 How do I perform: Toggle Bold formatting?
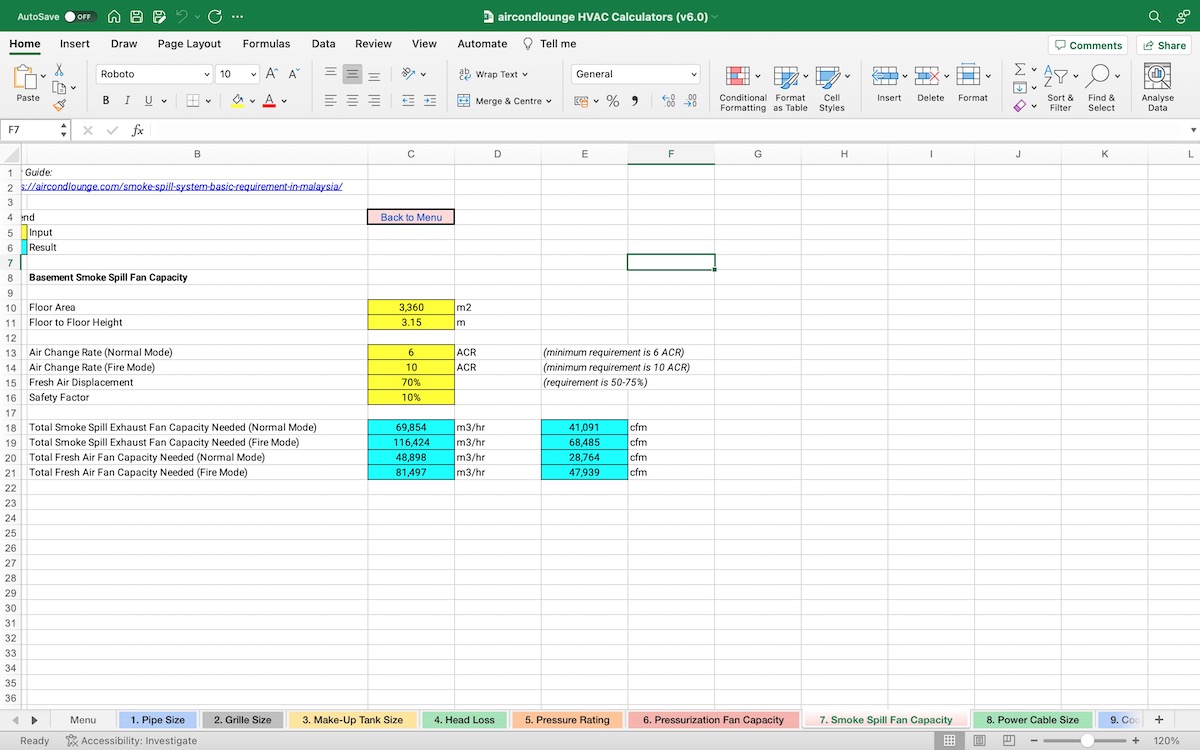click(106, 101)
